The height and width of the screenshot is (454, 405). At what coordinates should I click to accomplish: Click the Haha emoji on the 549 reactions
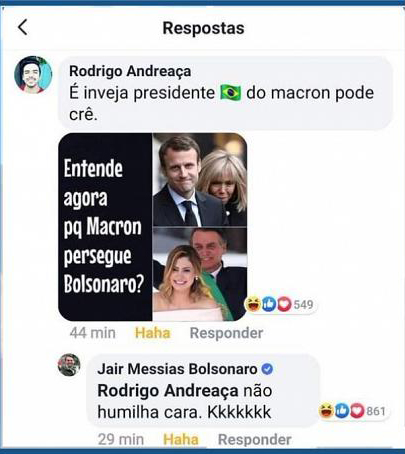(253, 304)
